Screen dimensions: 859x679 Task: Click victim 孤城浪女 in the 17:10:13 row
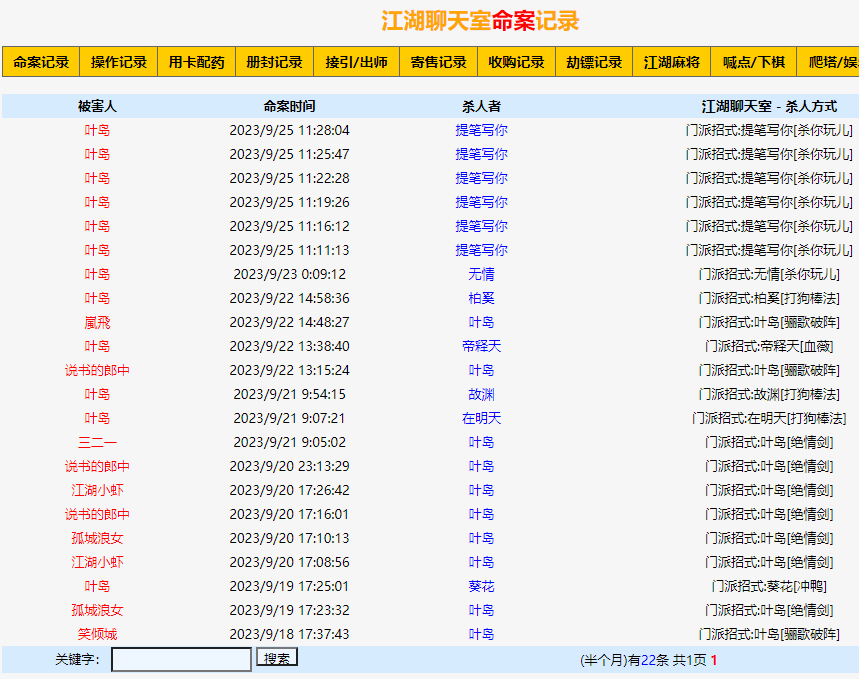(x=97, y=538)
